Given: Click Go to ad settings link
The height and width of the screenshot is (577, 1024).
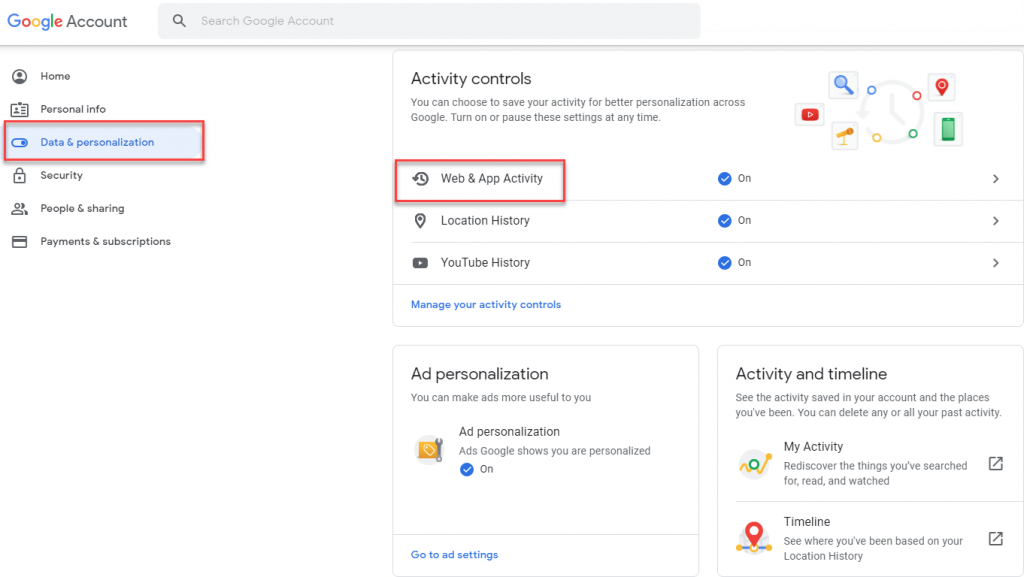Looking at the screenshot, I should [455, 555].
